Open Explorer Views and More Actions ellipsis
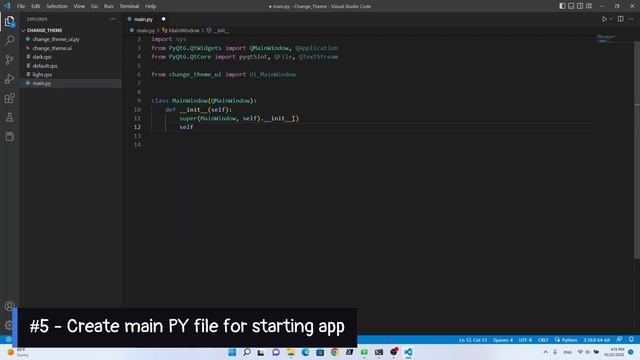The width and height of the screenshot is (640, 360). (112, 19)
